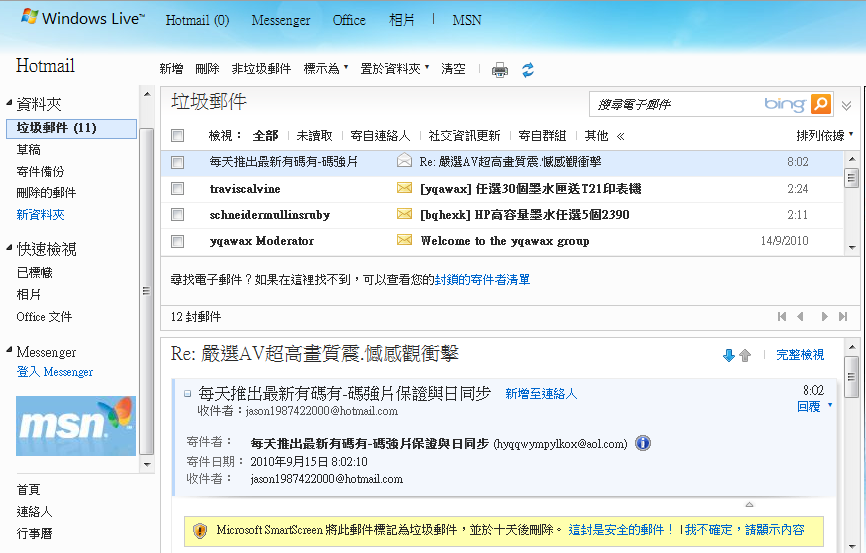Click the refresh arrows icon

[528, 70]
